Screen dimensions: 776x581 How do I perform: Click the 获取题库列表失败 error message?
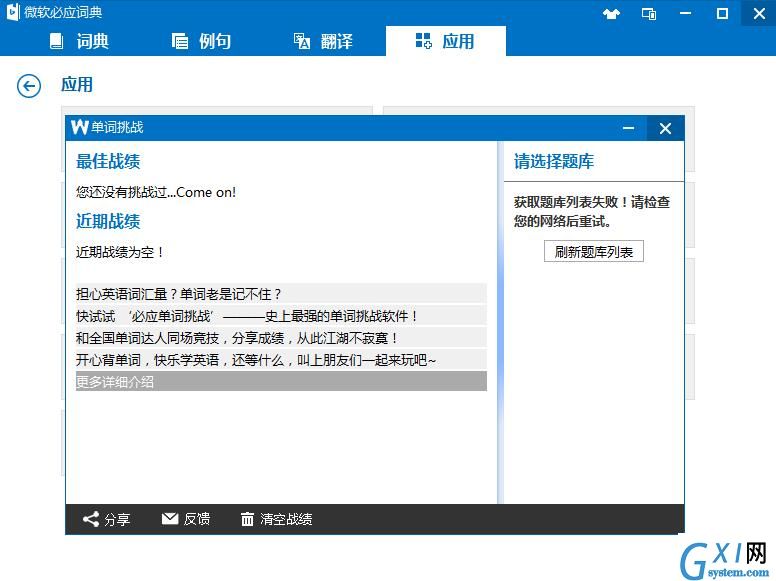tap(592, 211)
